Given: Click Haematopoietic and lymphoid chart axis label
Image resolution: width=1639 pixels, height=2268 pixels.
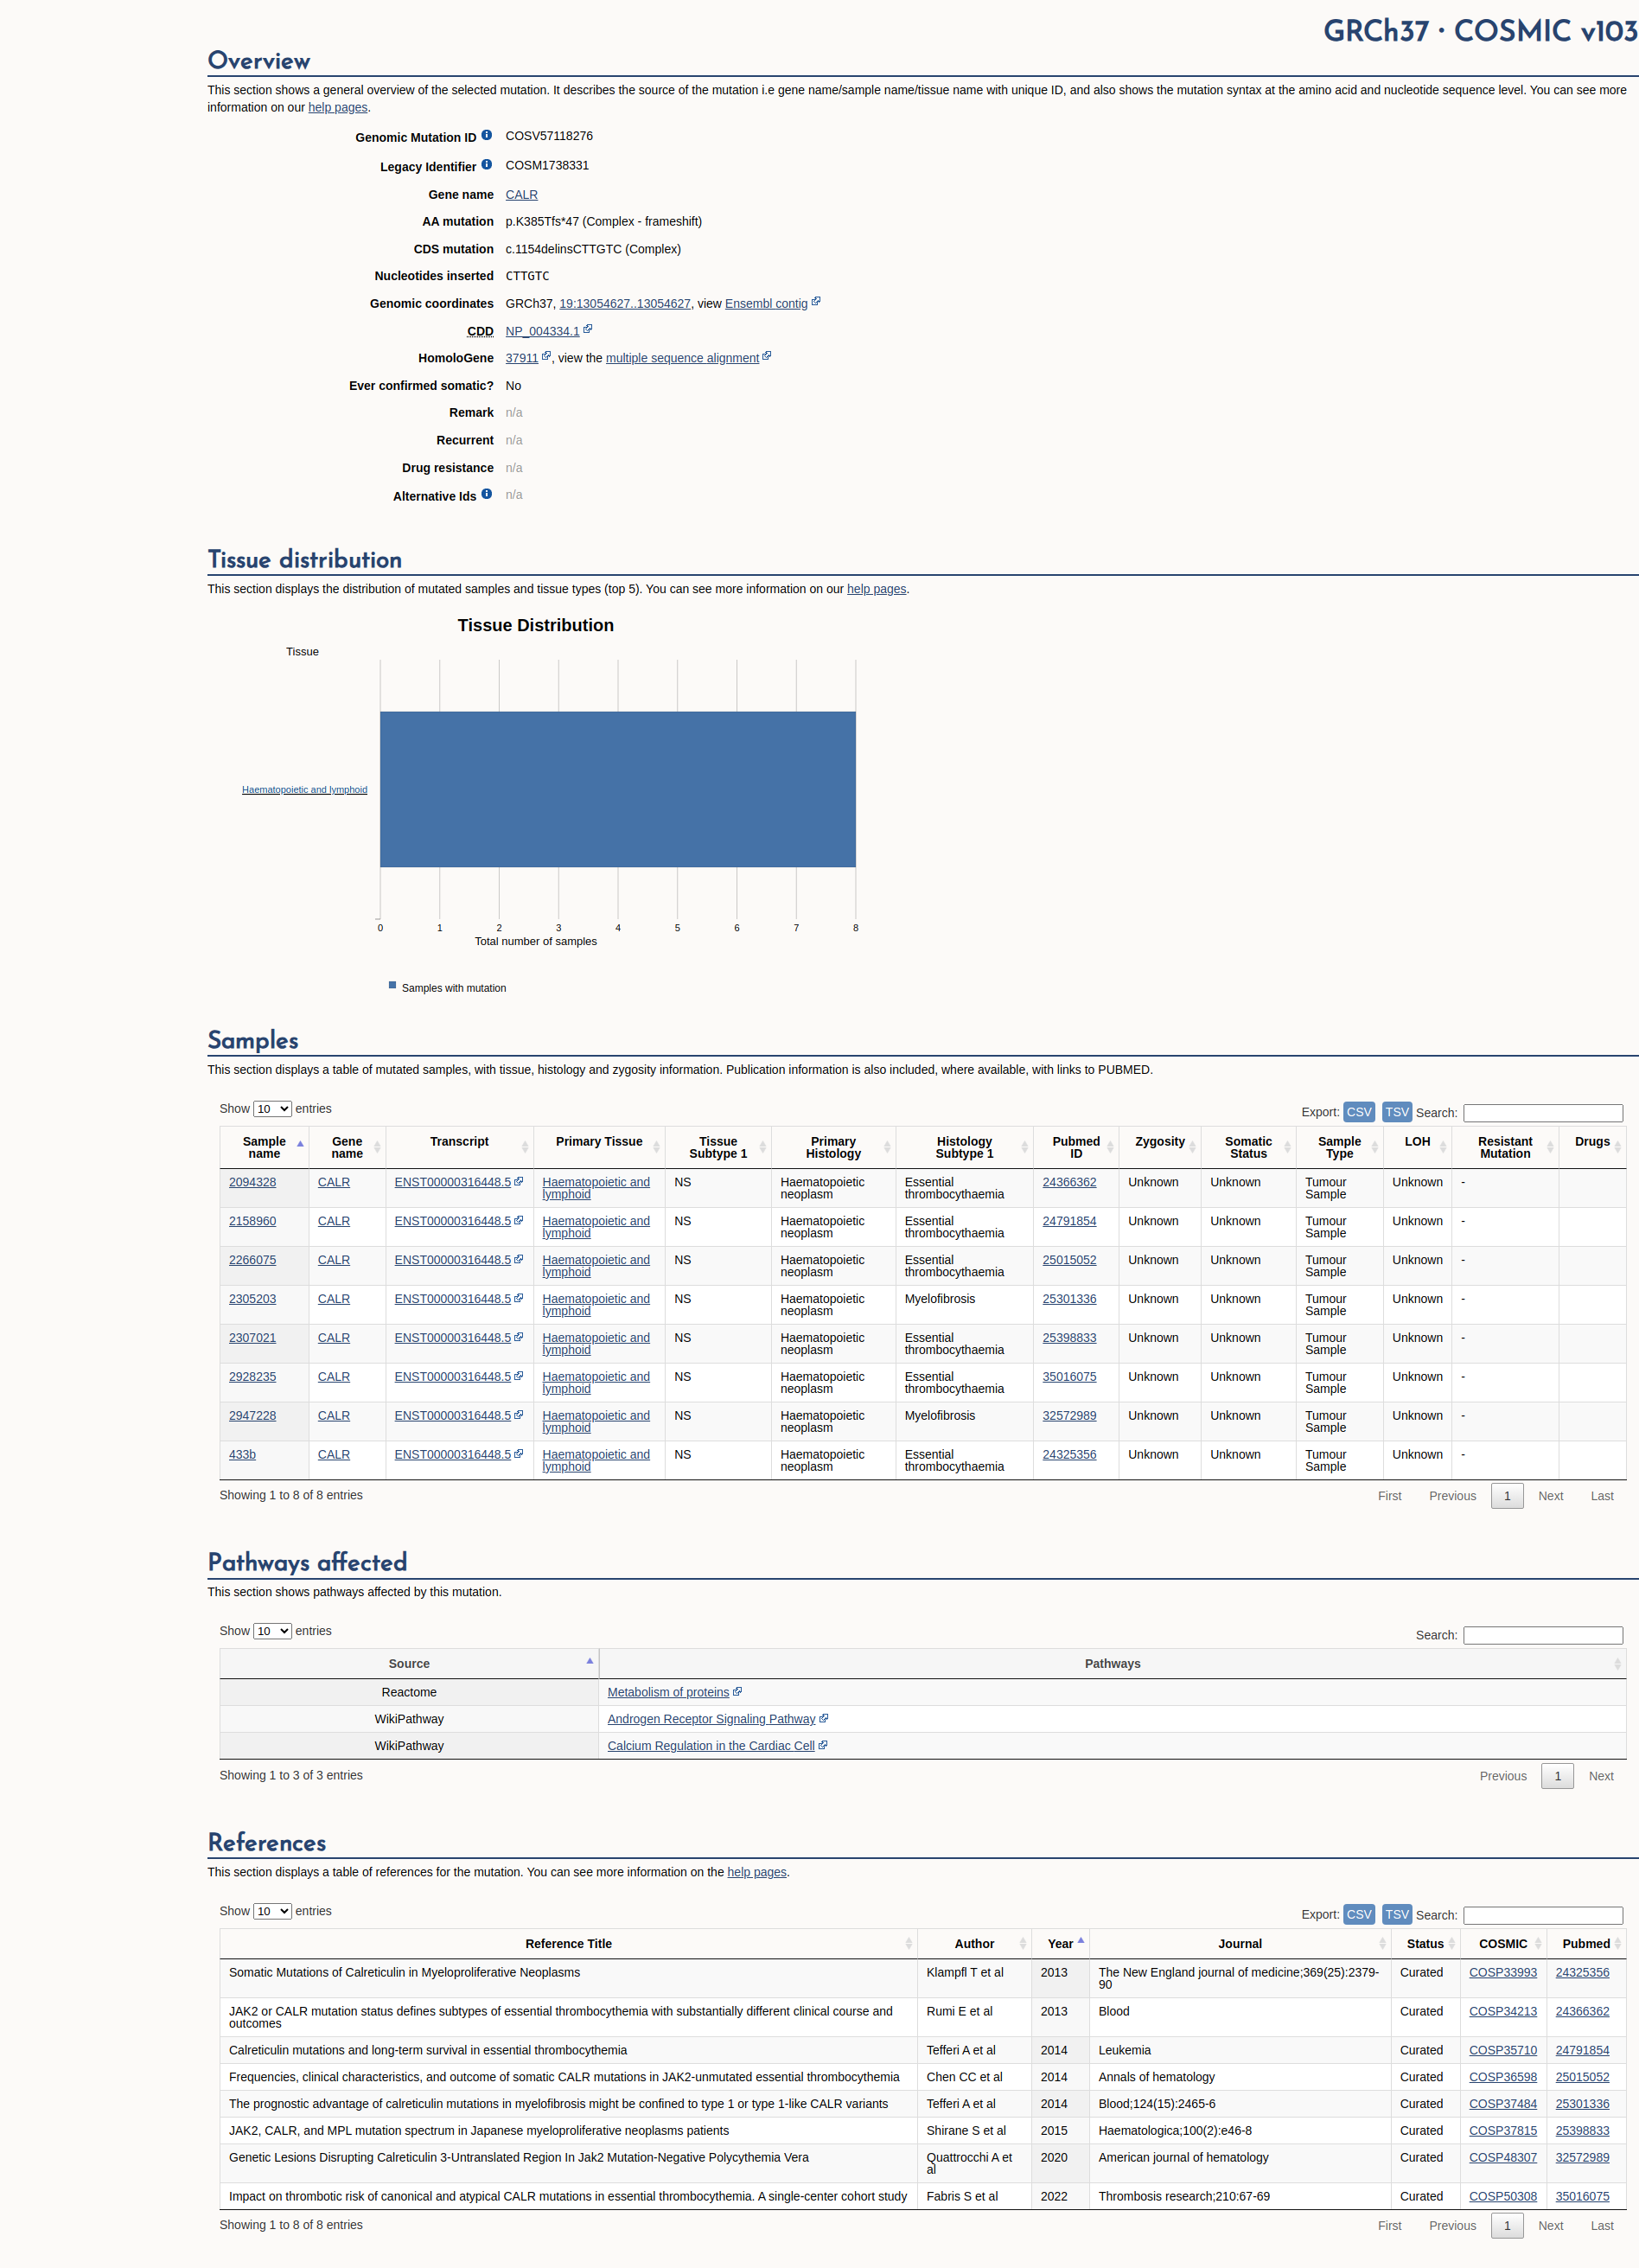Looking at the screenshot, I should point(304,790).
